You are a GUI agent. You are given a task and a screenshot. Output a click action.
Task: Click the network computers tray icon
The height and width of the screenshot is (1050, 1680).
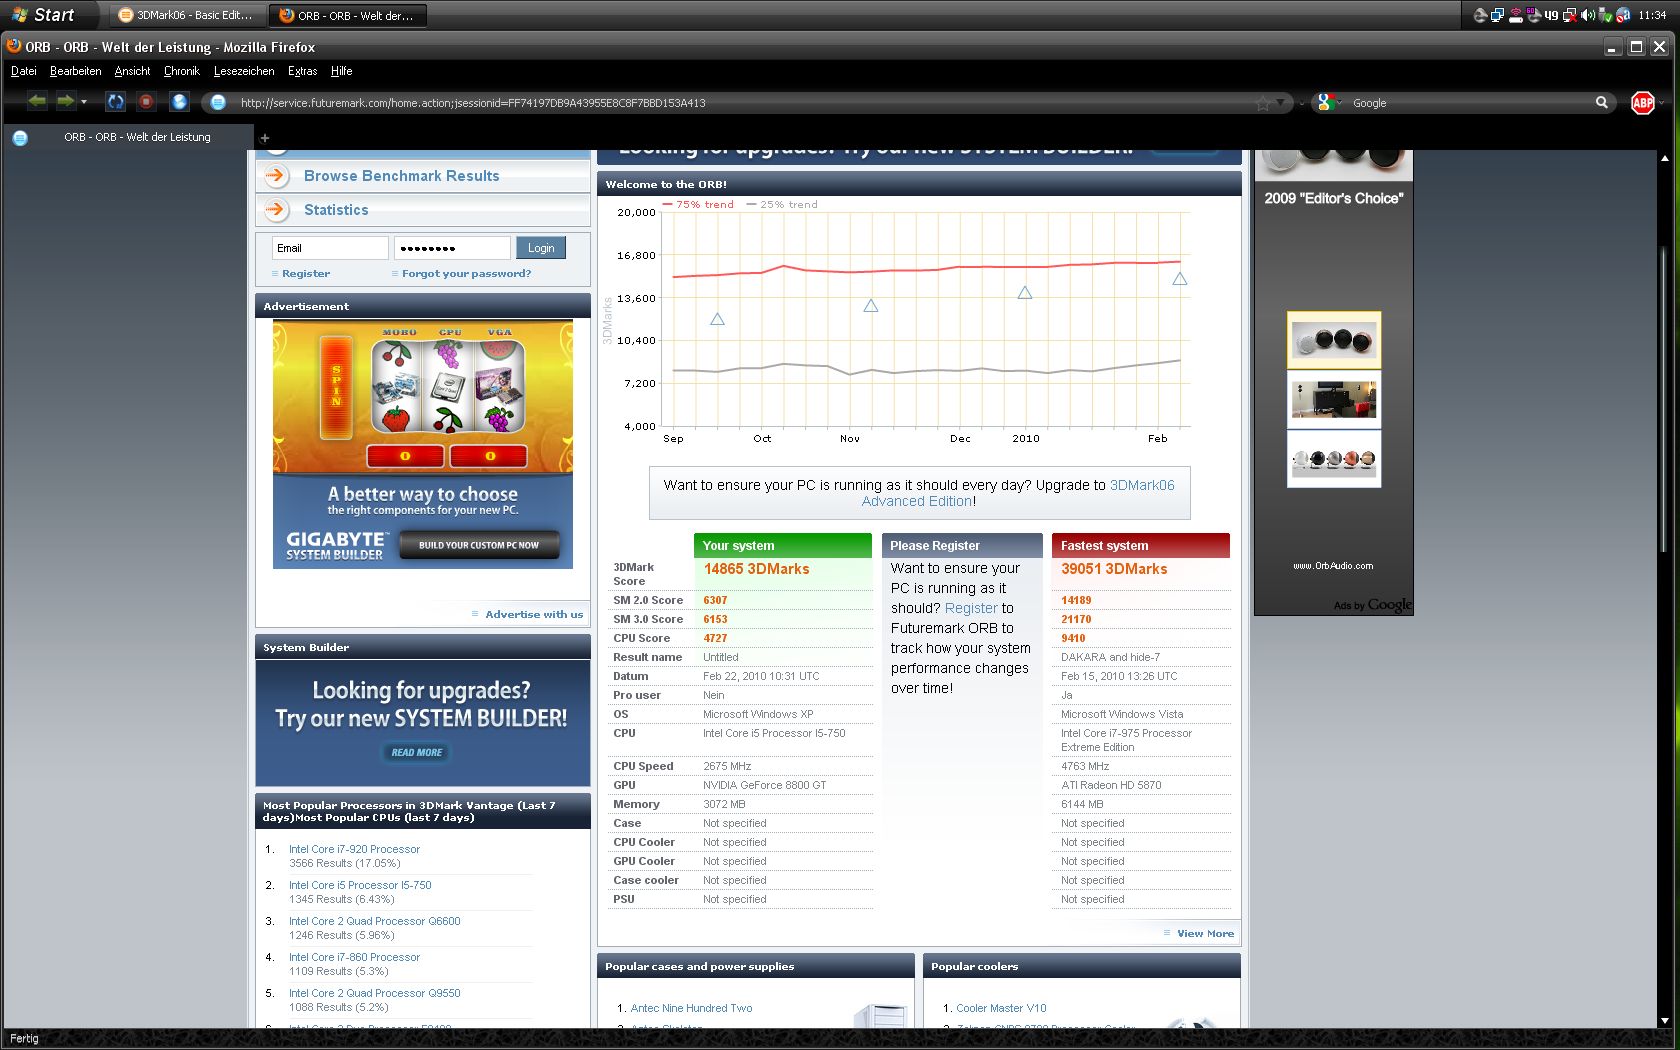tap(1497, 15)
